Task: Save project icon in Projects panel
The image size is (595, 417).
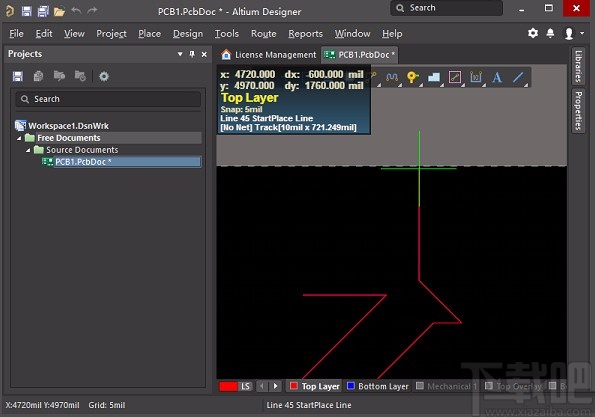Action: point(17,76)
